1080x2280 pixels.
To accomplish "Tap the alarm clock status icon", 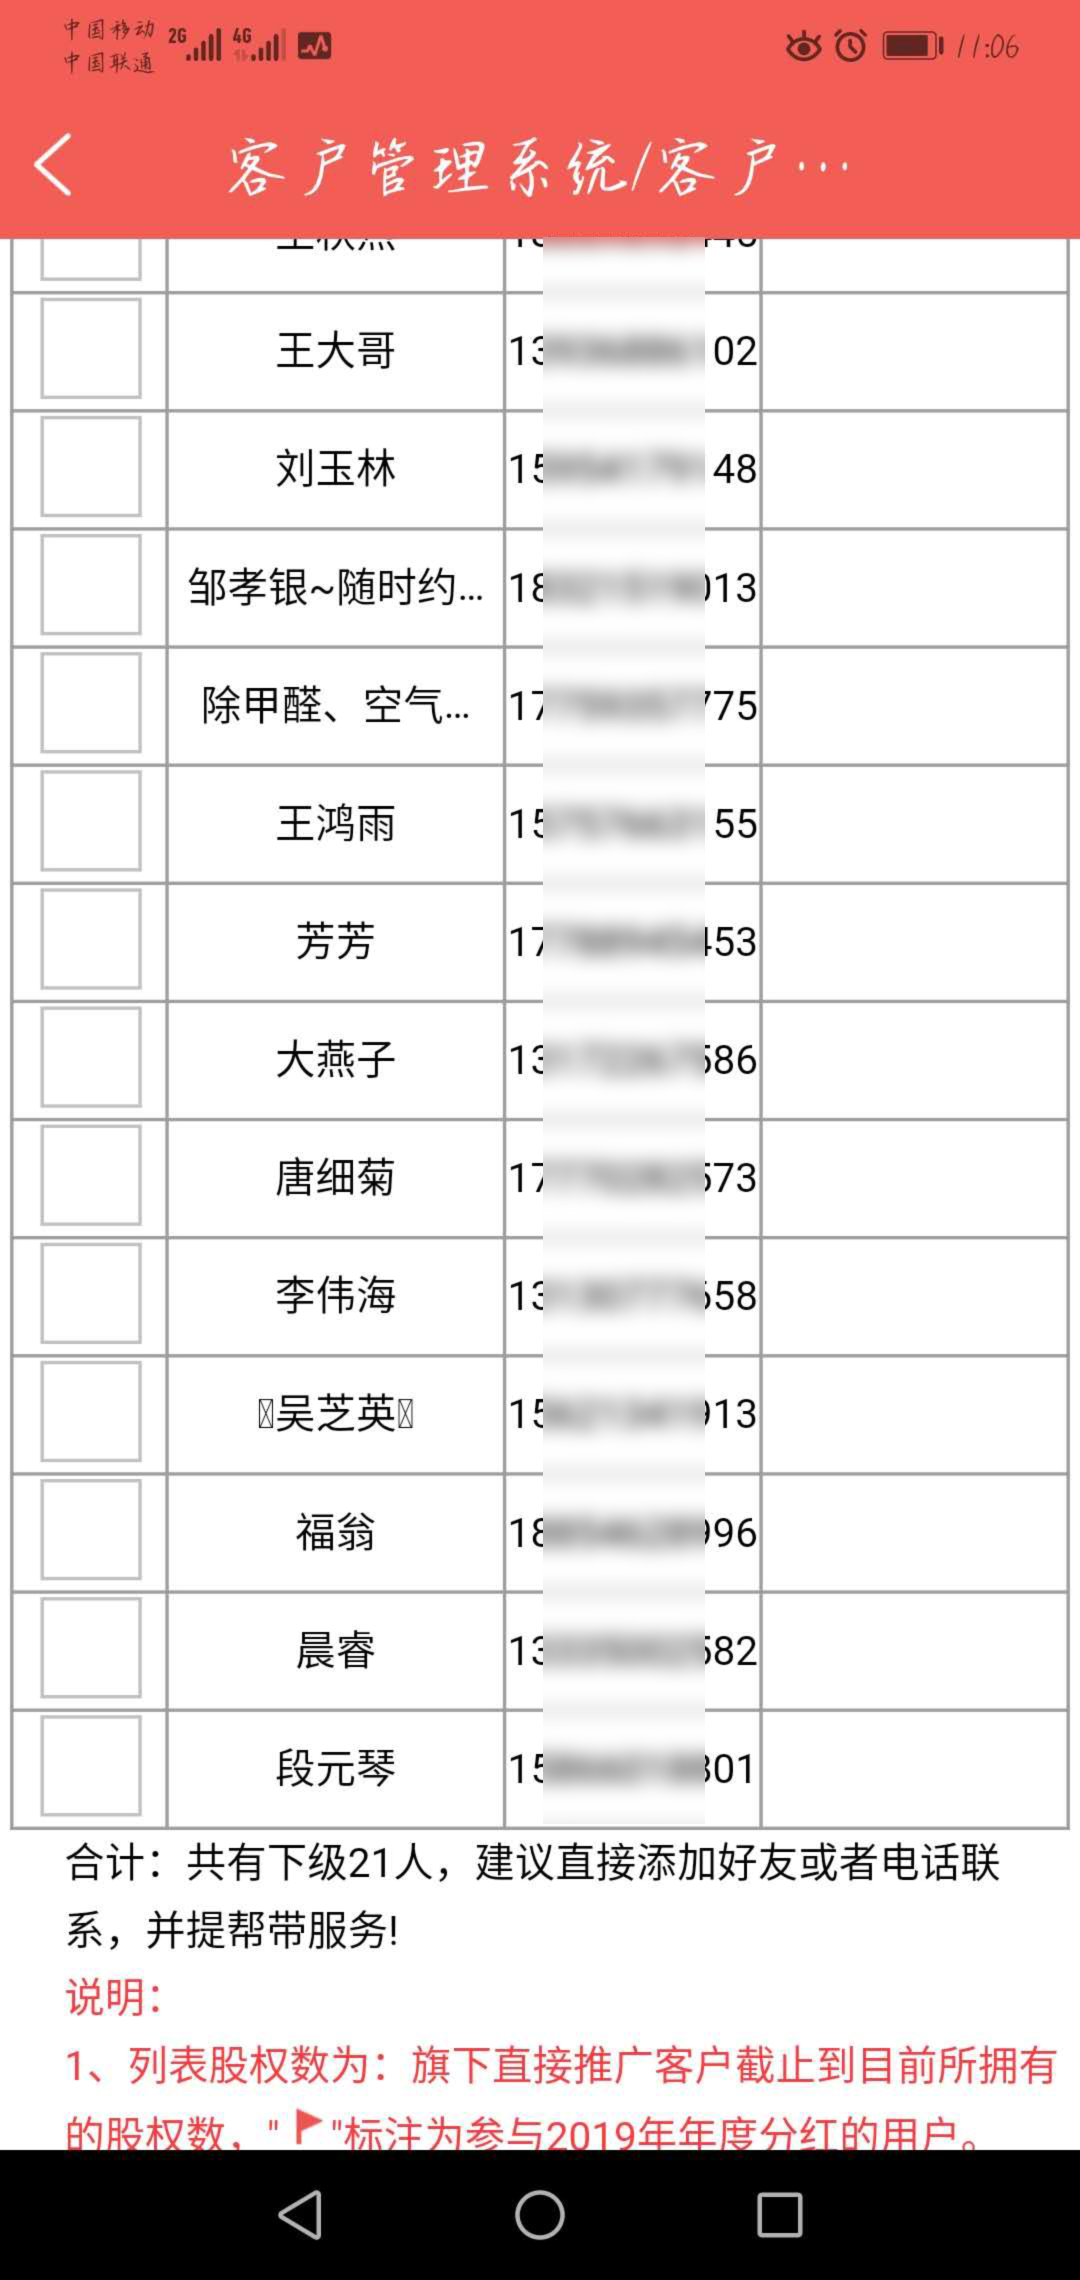I will [851, 46].
